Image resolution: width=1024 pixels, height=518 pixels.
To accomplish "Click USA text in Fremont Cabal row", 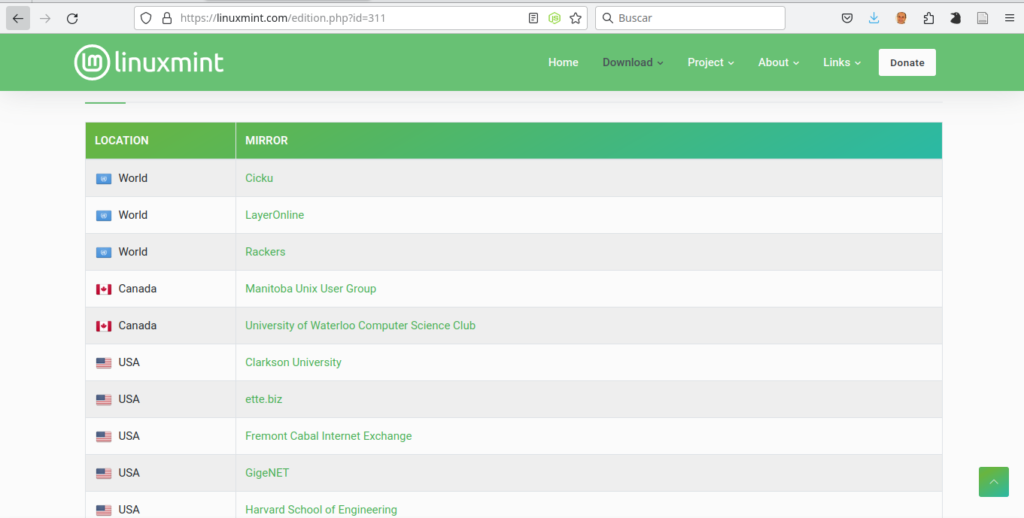I will point(129,436).
